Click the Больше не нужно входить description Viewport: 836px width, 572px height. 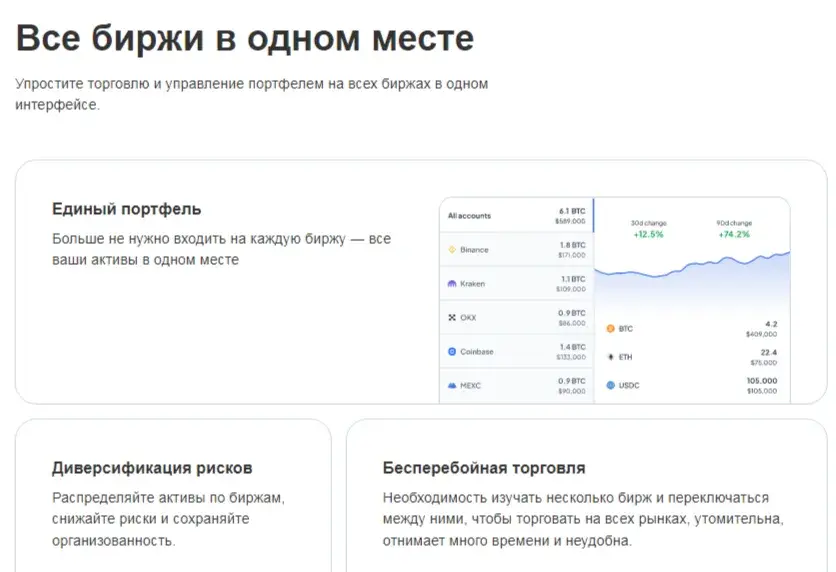(221, 249)
